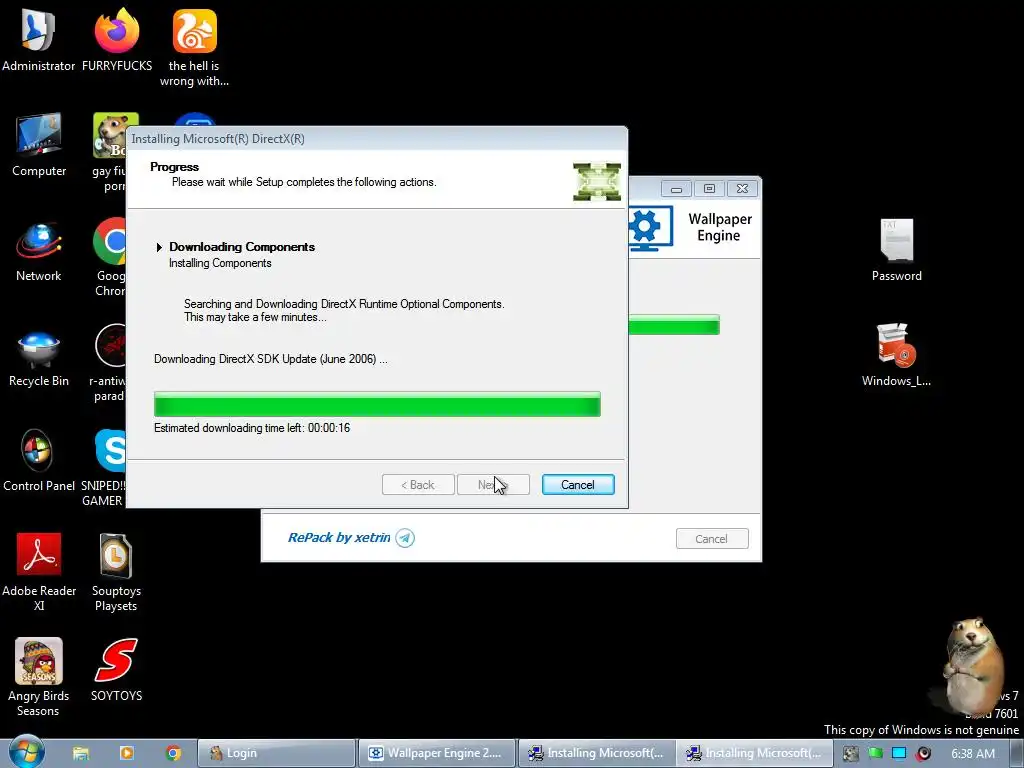Switch to Wallpaper Engine 2... taskbar button

click(x=437, y=753)
